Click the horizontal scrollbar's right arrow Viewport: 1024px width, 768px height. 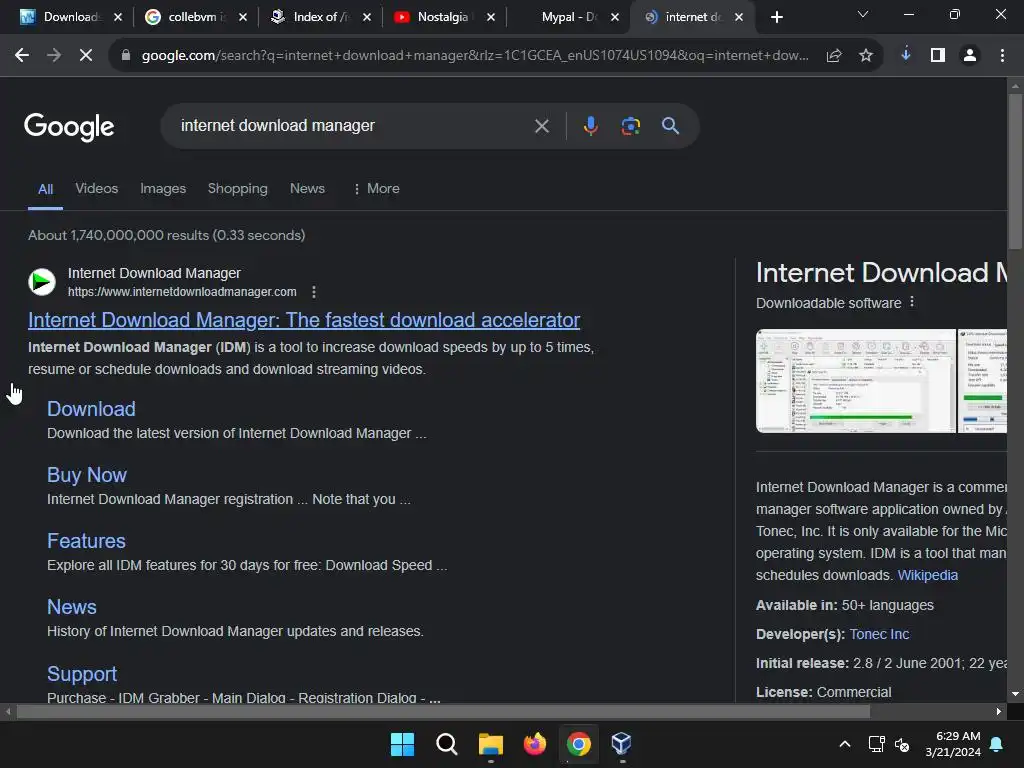coord(999,711)
